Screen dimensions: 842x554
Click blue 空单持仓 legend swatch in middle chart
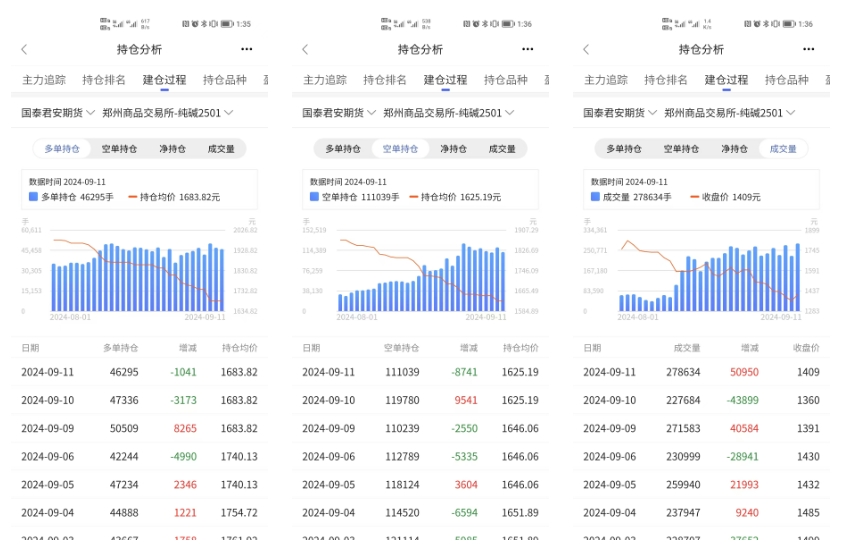315,197
